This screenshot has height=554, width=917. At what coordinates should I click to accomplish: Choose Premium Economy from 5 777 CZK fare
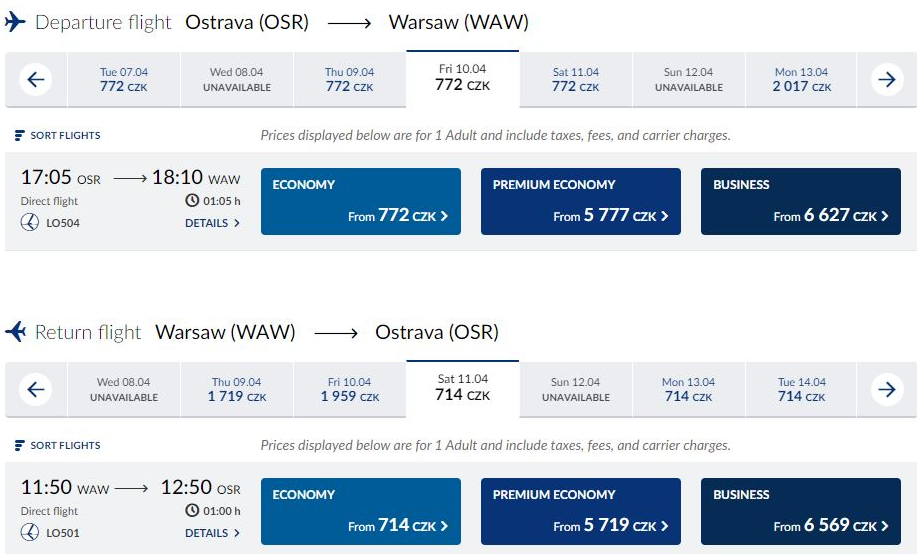tap(581, 202)
